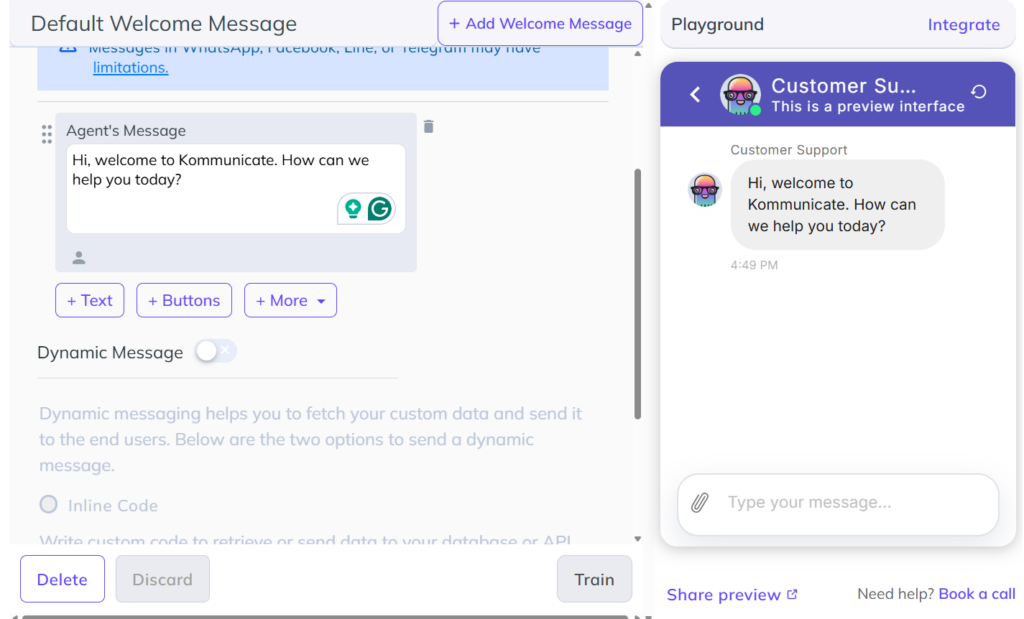1024x619 pixels.
Task: Add a + Text message block
Action: pos(89,300)
